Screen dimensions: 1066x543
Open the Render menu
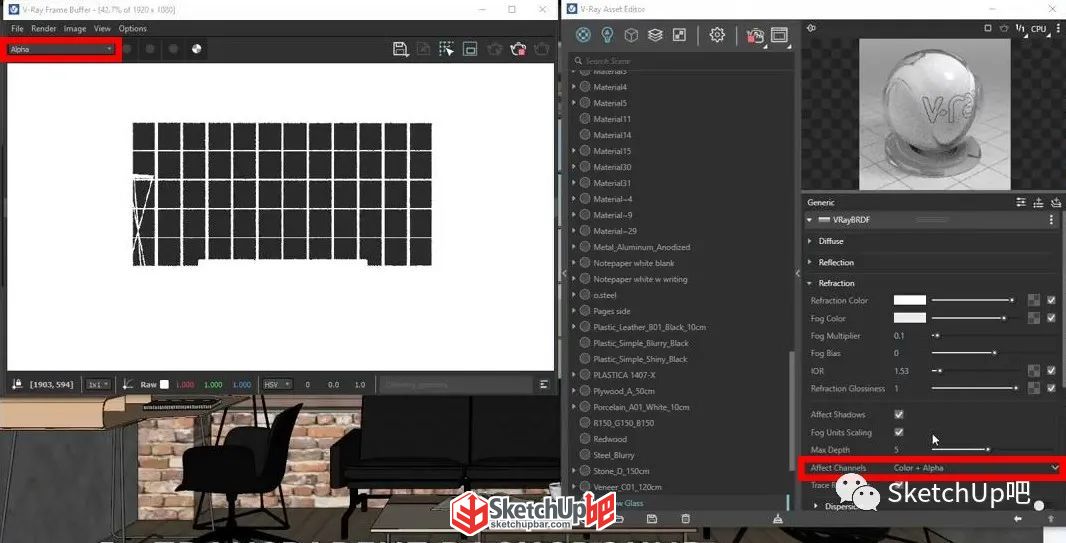click(44, 29)
